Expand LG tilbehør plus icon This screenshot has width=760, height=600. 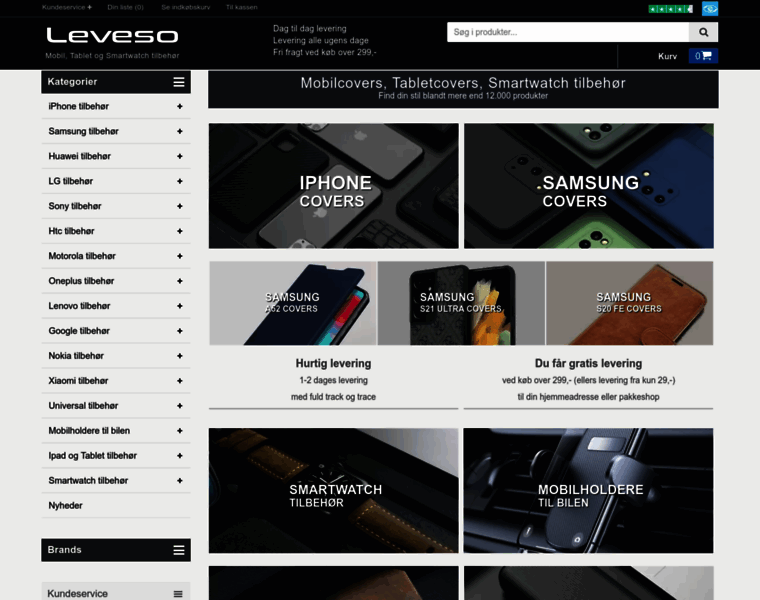coord(180,181)
